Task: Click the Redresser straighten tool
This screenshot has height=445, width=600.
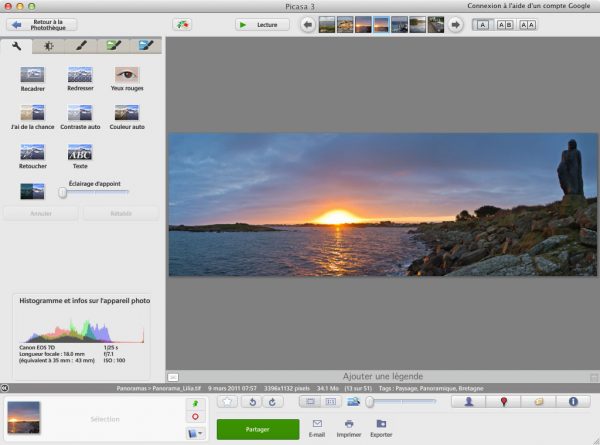Action: [80, 75]
